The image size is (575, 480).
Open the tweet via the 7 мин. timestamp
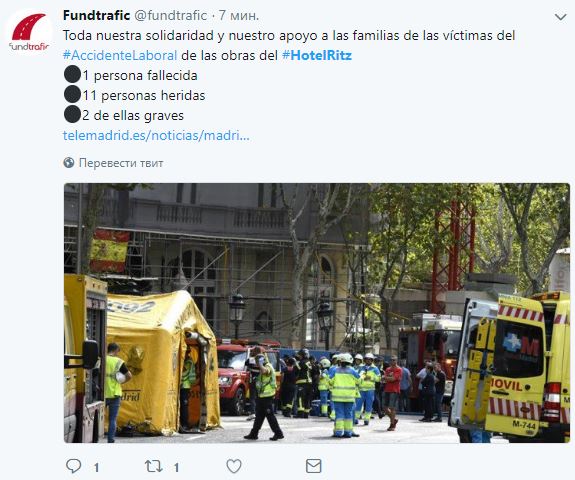tap(239, 15)
